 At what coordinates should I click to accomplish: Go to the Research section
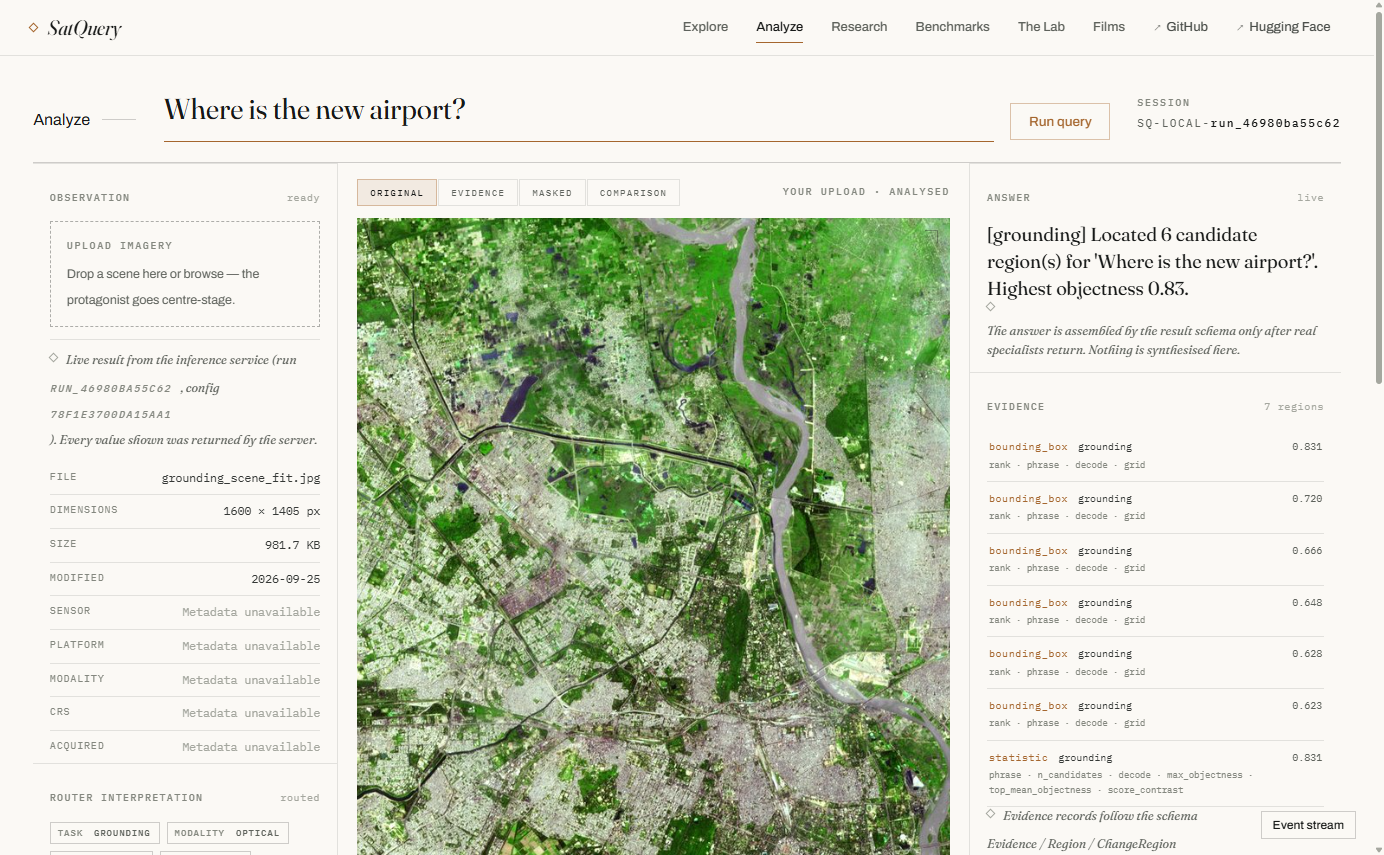click(859, 27)
